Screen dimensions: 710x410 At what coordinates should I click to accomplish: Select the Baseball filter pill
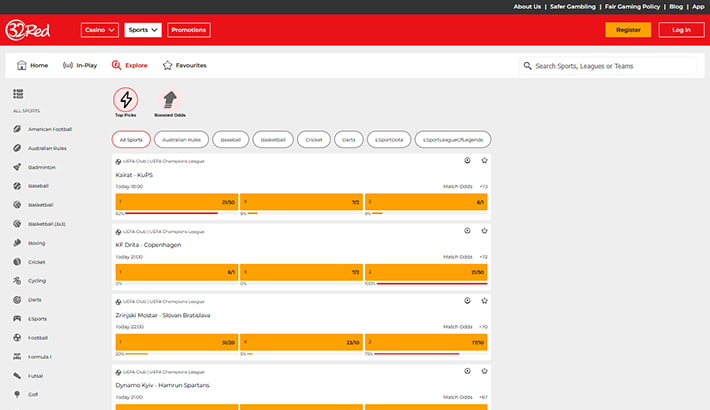click(230, 140)
